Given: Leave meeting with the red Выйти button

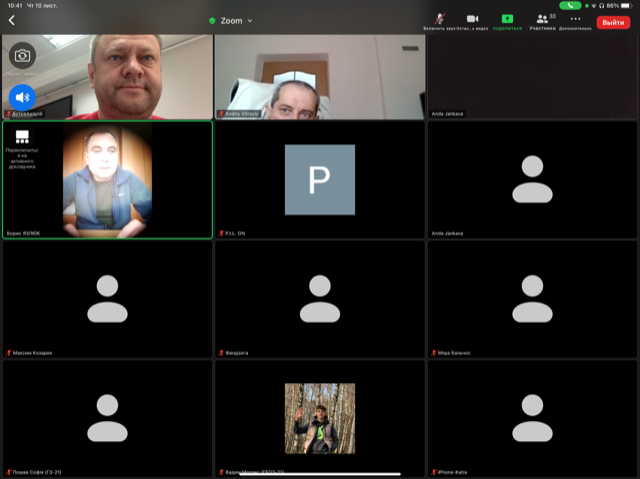Looking at the screenshot, I should click(x=613, y=22).
